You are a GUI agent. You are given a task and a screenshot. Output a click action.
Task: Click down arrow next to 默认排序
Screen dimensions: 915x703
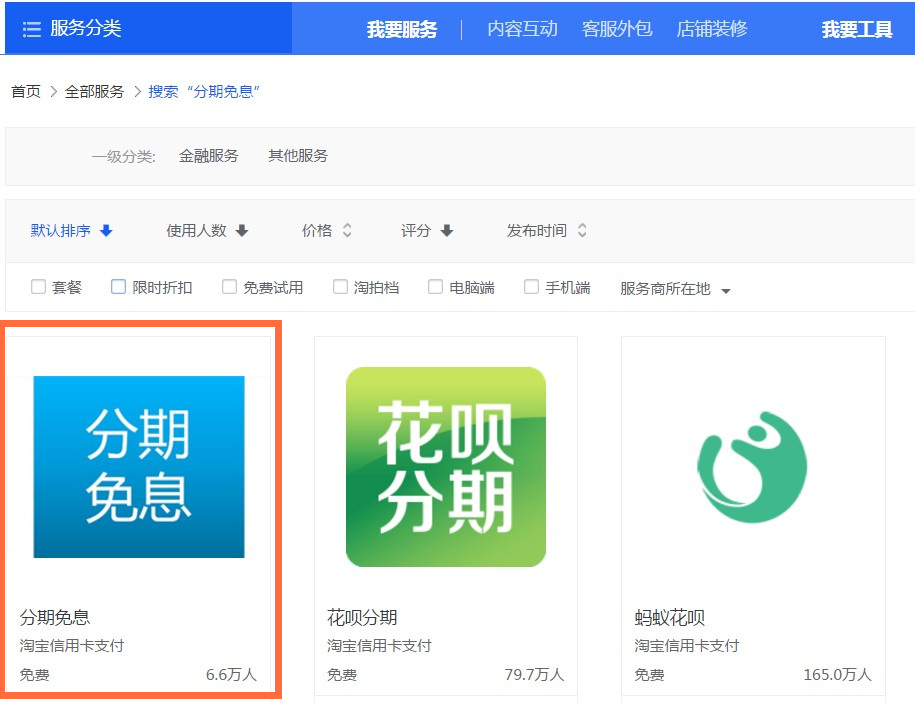pos(106,230)
